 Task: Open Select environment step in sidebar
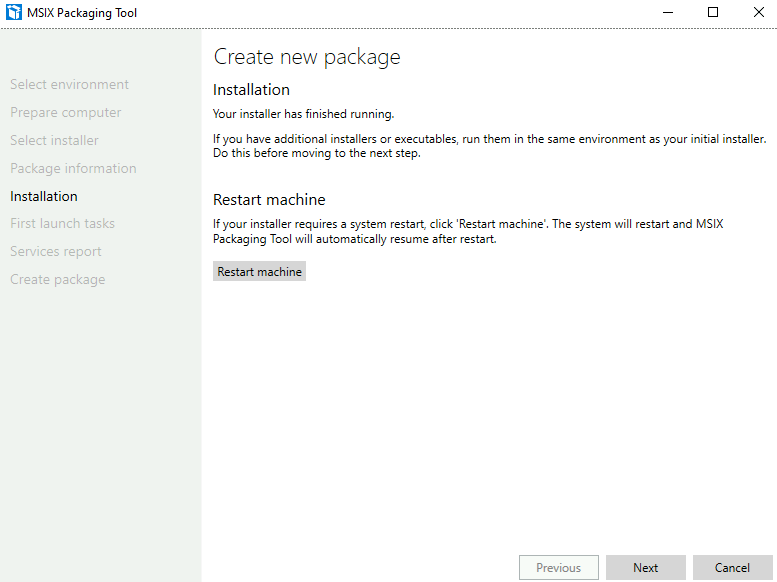[69, 84]
